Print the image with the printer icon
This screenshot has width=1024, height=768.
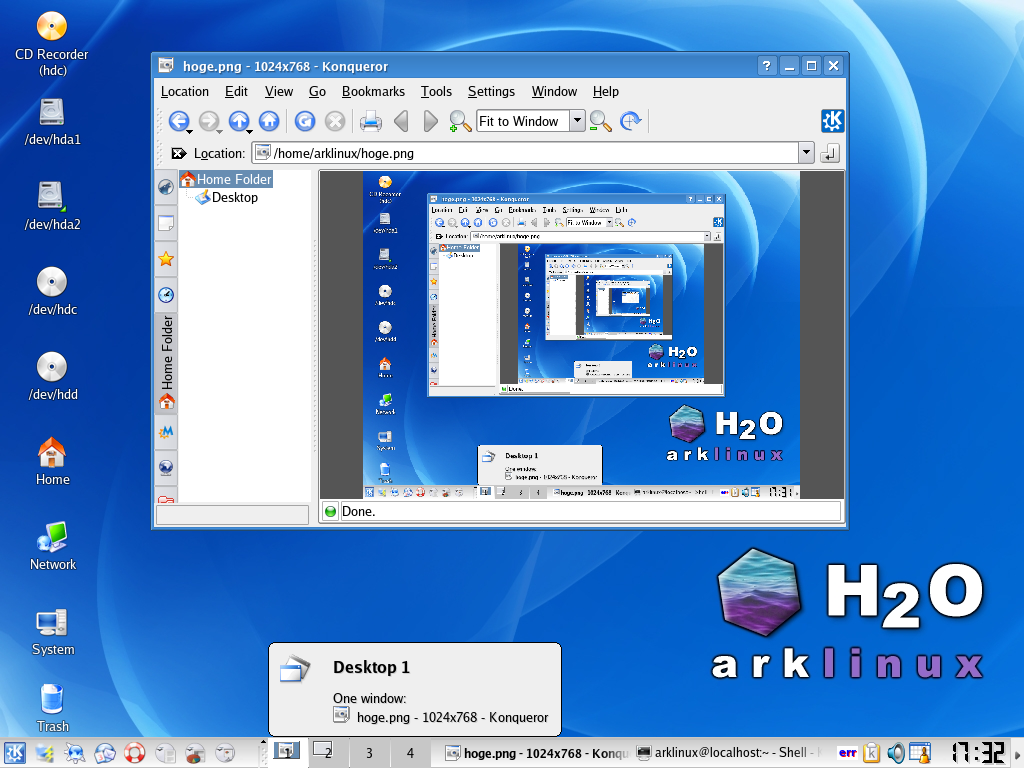pos(370,121)
